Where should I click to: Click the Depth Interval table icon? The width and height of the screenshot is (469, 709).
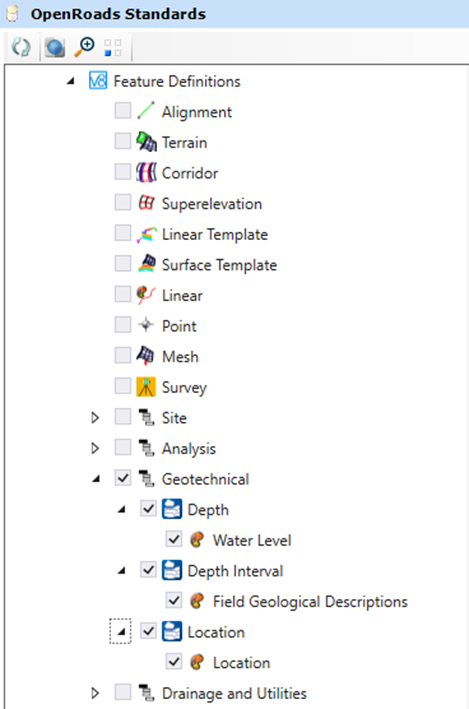172,570
